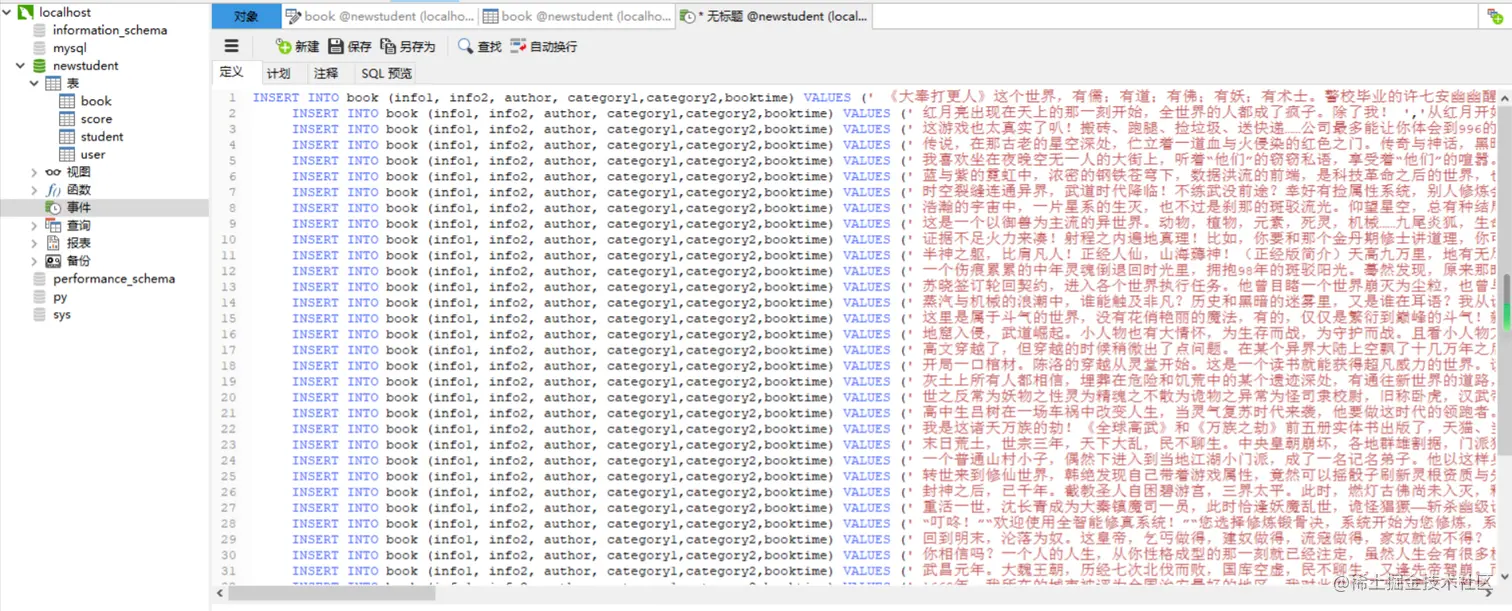Screen dimensions: 1512x611
Task: Click the 表 tables folder icon
Action: [x=54, y=84]
